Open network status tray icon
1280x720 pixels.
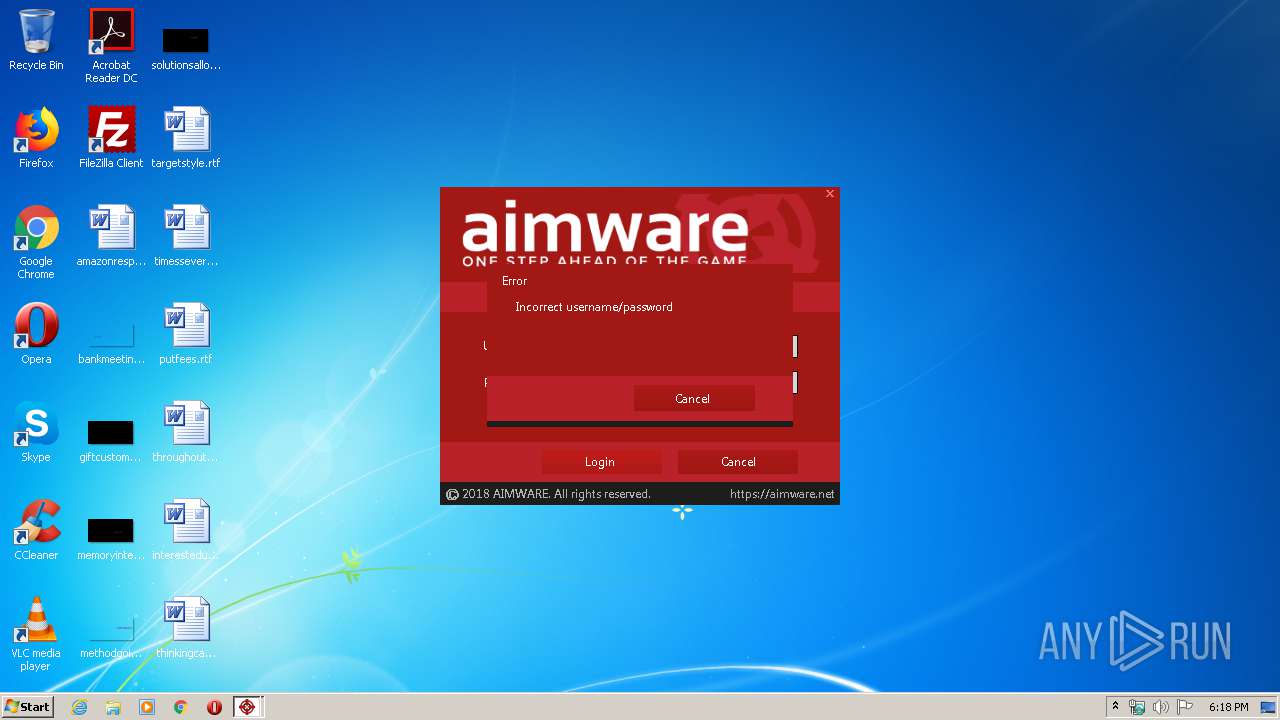coord(1137,707)
